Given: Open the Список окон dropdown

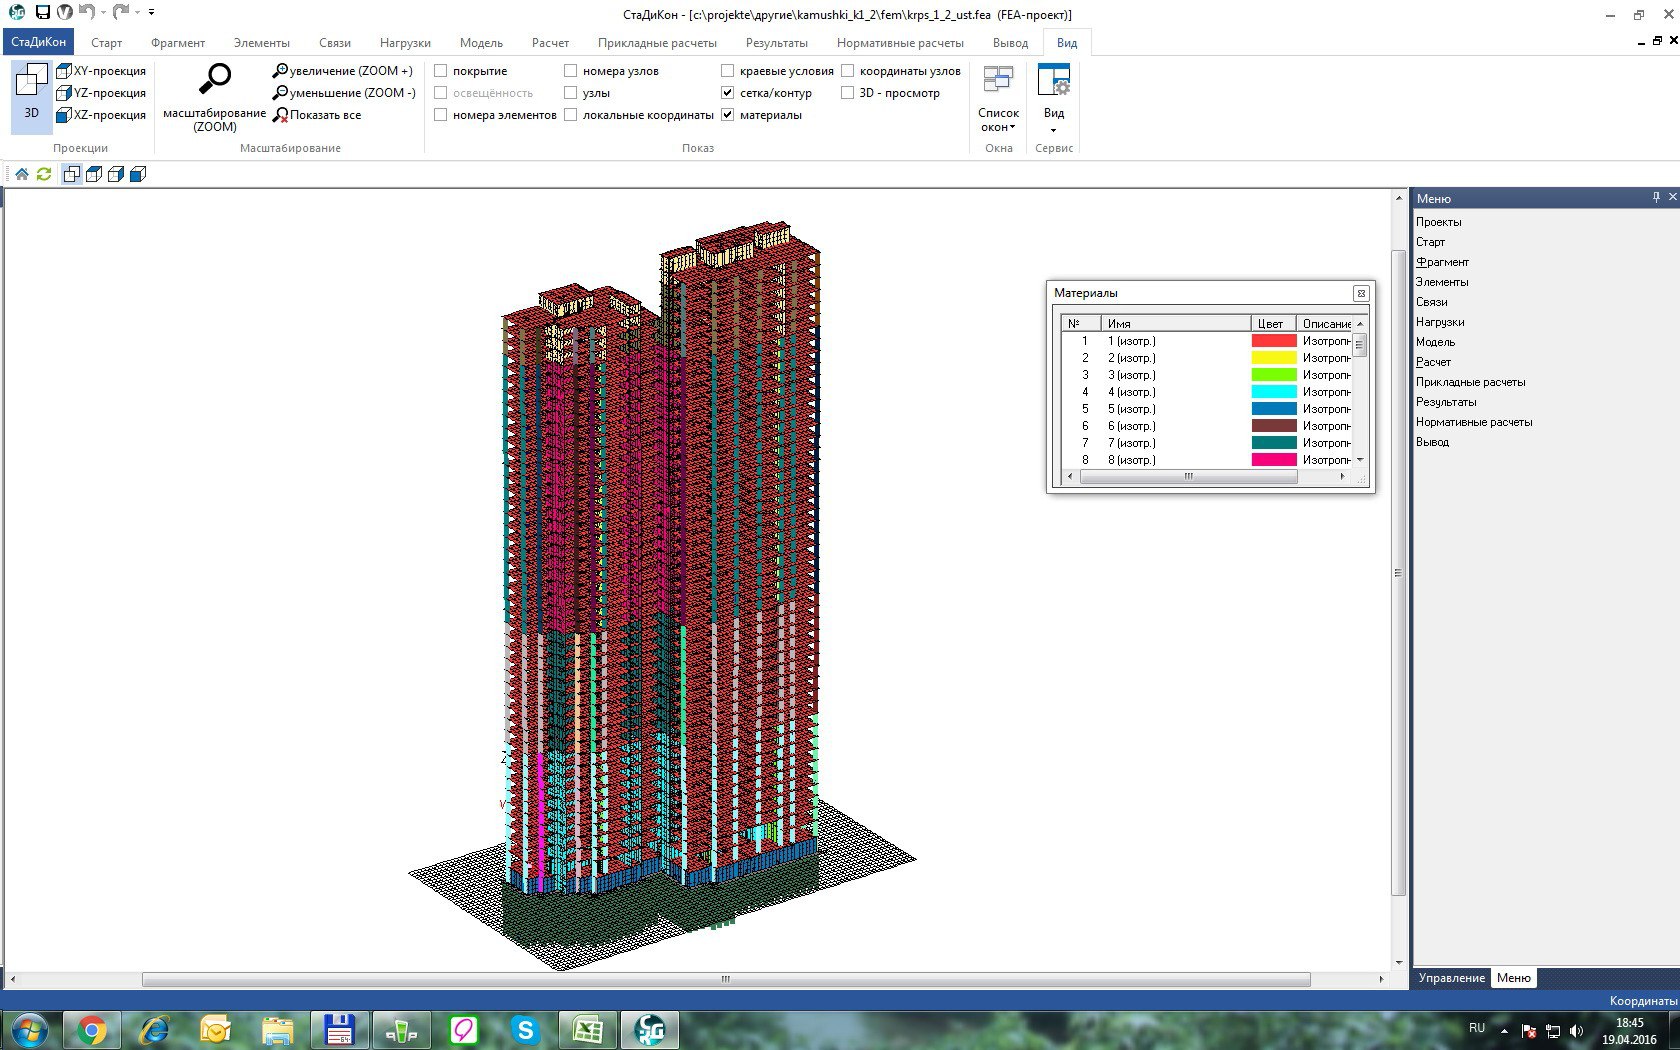Looking at the screenshot, I should [998, 100].
